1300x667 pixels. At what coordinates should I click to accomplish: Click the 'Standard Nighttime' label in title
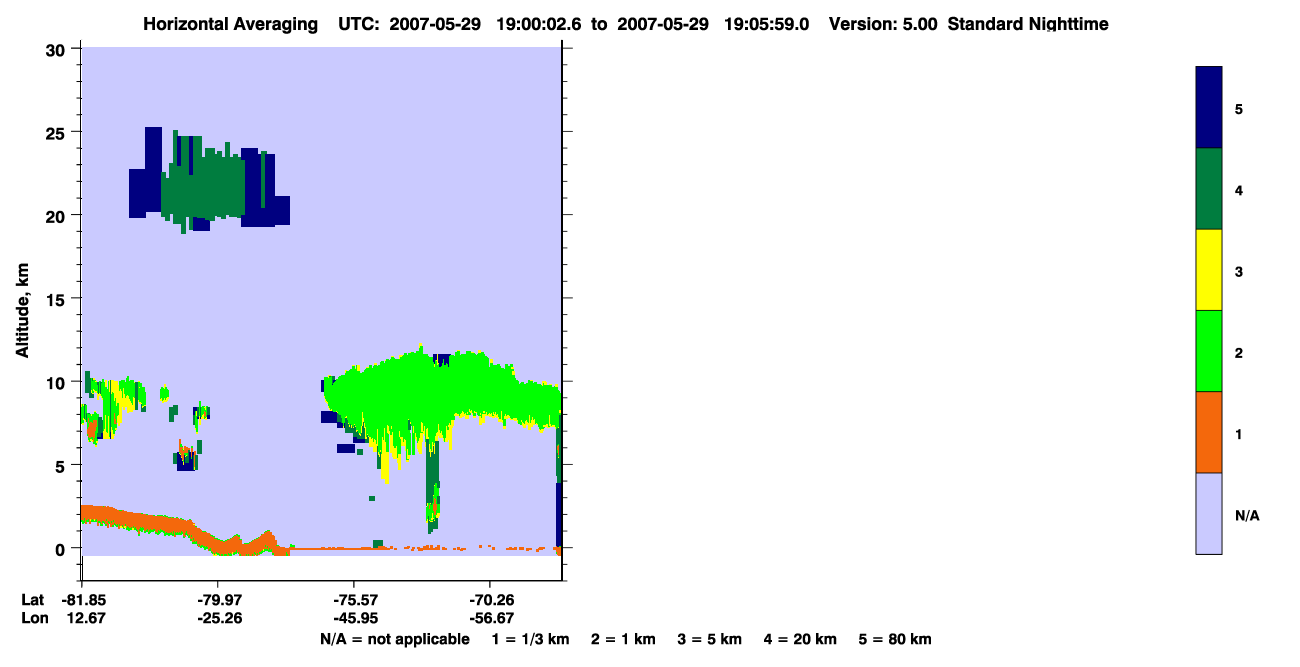point(1028,24)
